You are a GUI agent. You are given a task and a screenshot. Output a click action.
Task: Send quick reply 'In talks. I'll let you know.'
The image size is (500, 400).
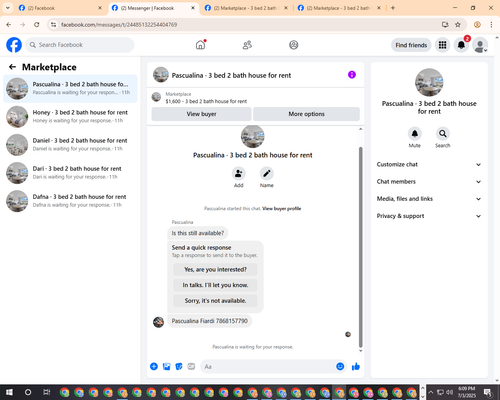[215, 285]
